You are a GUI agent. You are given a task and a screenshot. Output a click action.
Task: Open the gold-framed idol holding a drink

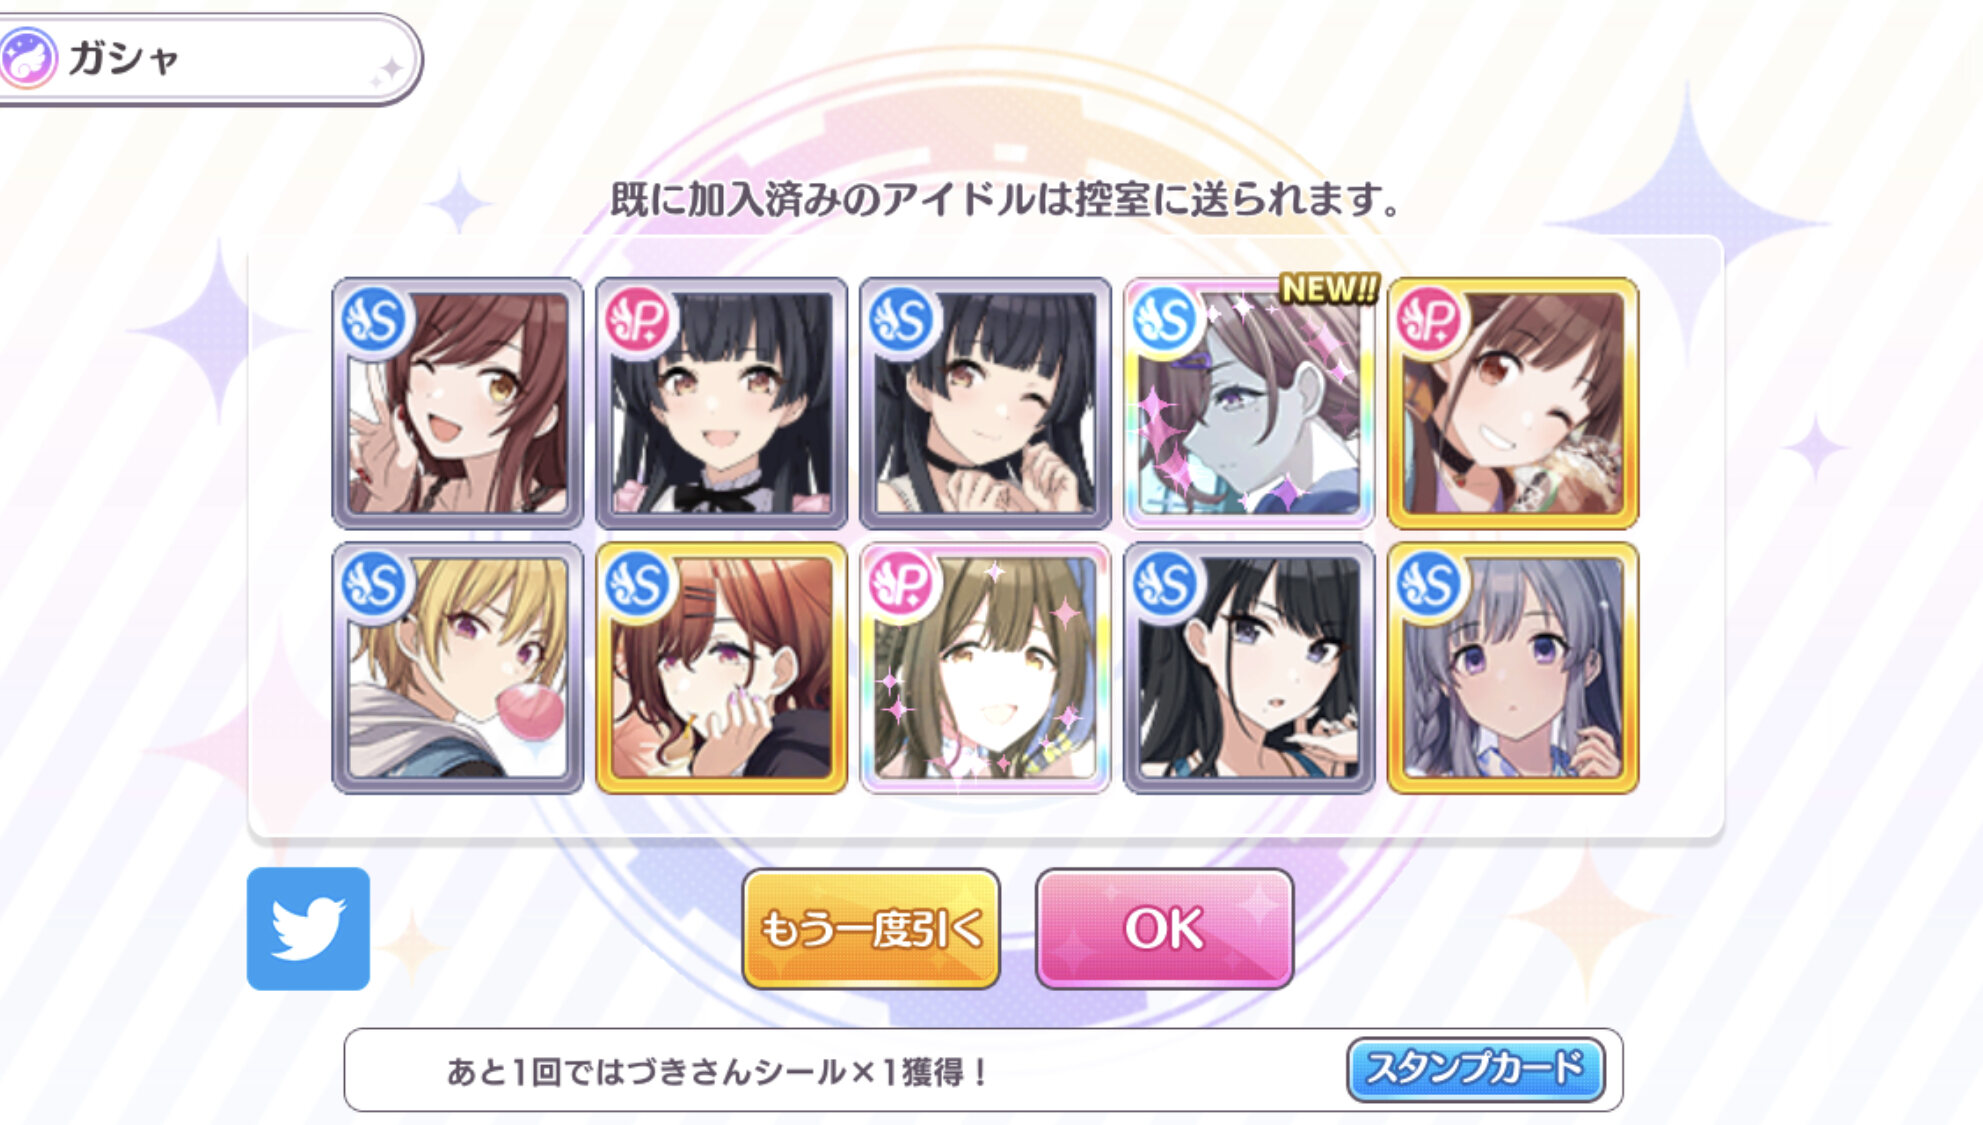[1513, 403]
